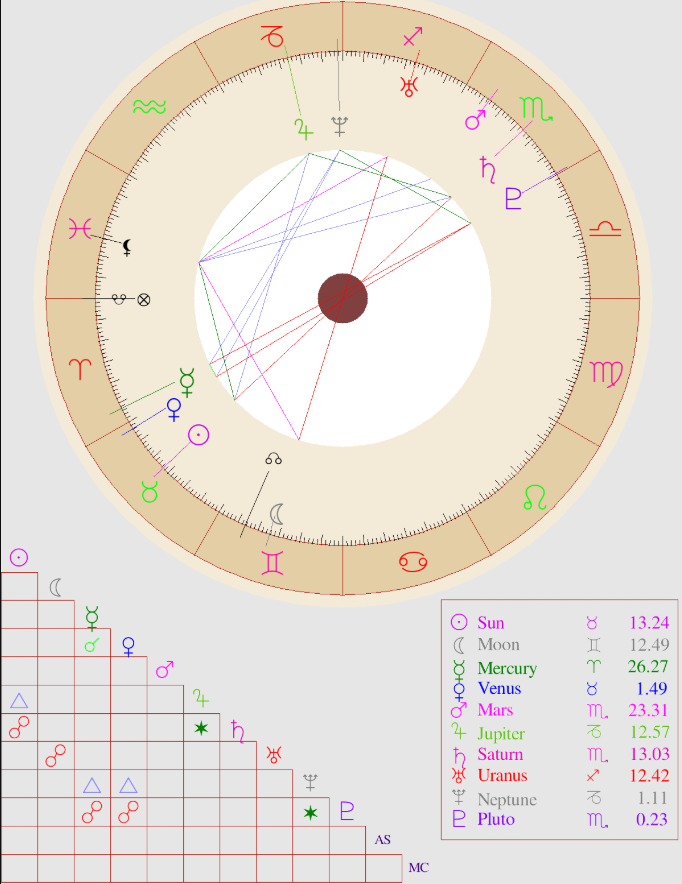Select the Uranus header in the aspect grid
The height and width of the screenshot is (884, 682).
click(x=274, y=755)
